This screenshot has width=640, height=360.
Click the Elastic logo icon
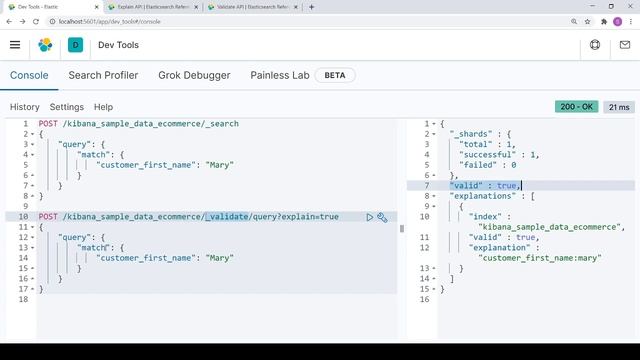[45, 45]
